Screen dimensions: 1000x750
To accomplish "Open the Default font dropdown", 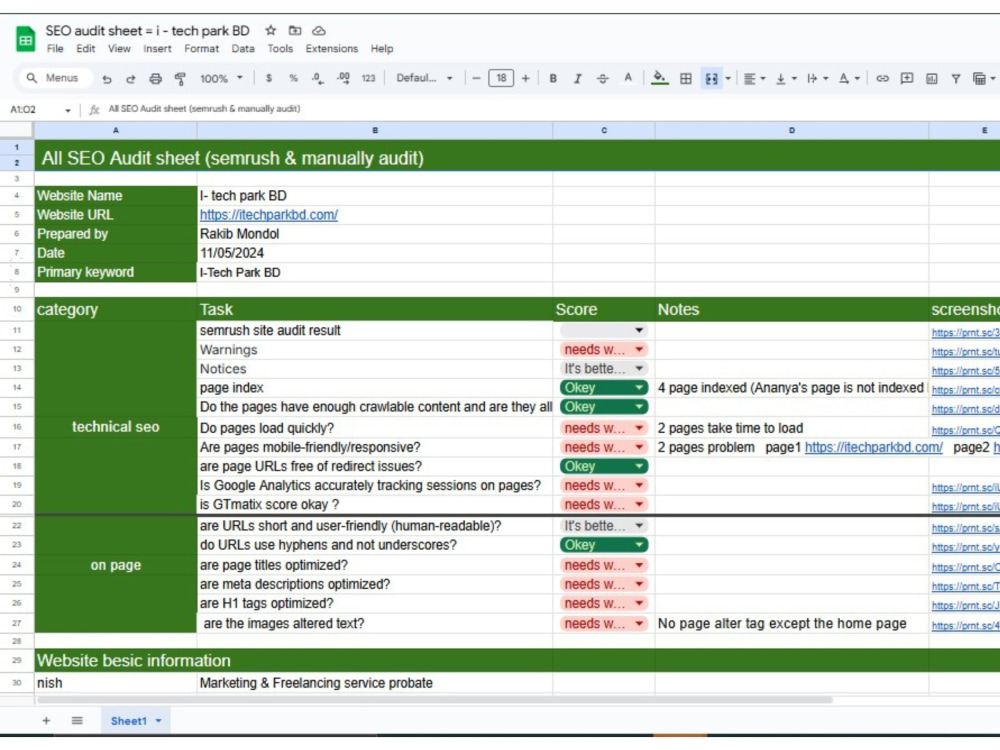I will point(424,78).
